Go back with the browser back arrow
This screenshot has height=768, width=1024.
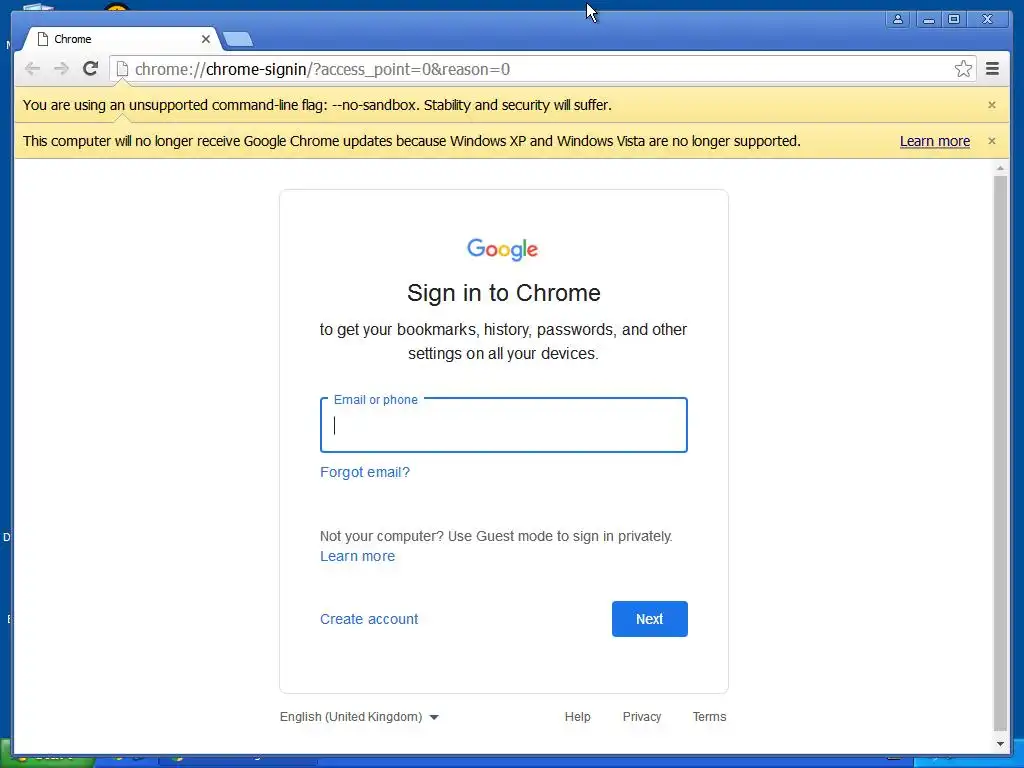[x=32, y=69]
